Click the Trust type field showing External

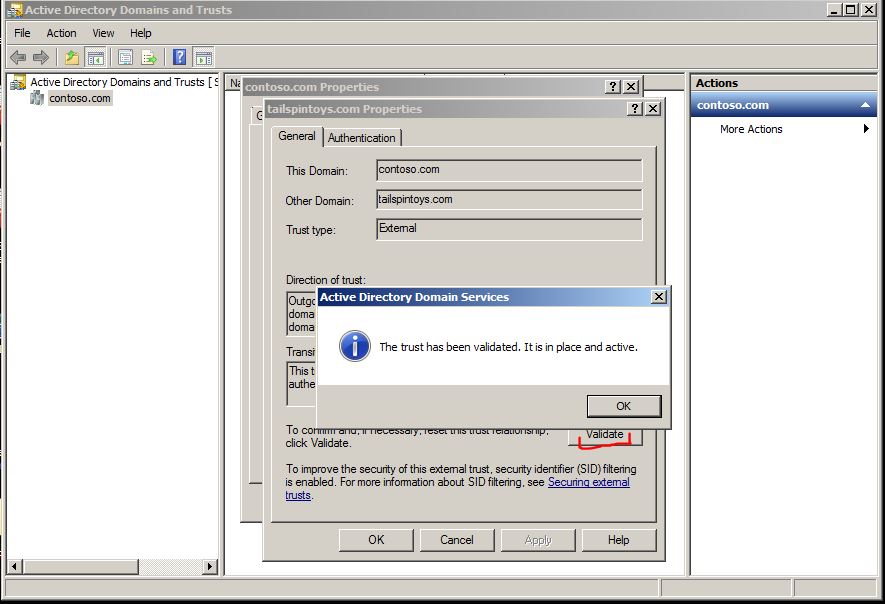pyautogui.click(x=509, y=229)
